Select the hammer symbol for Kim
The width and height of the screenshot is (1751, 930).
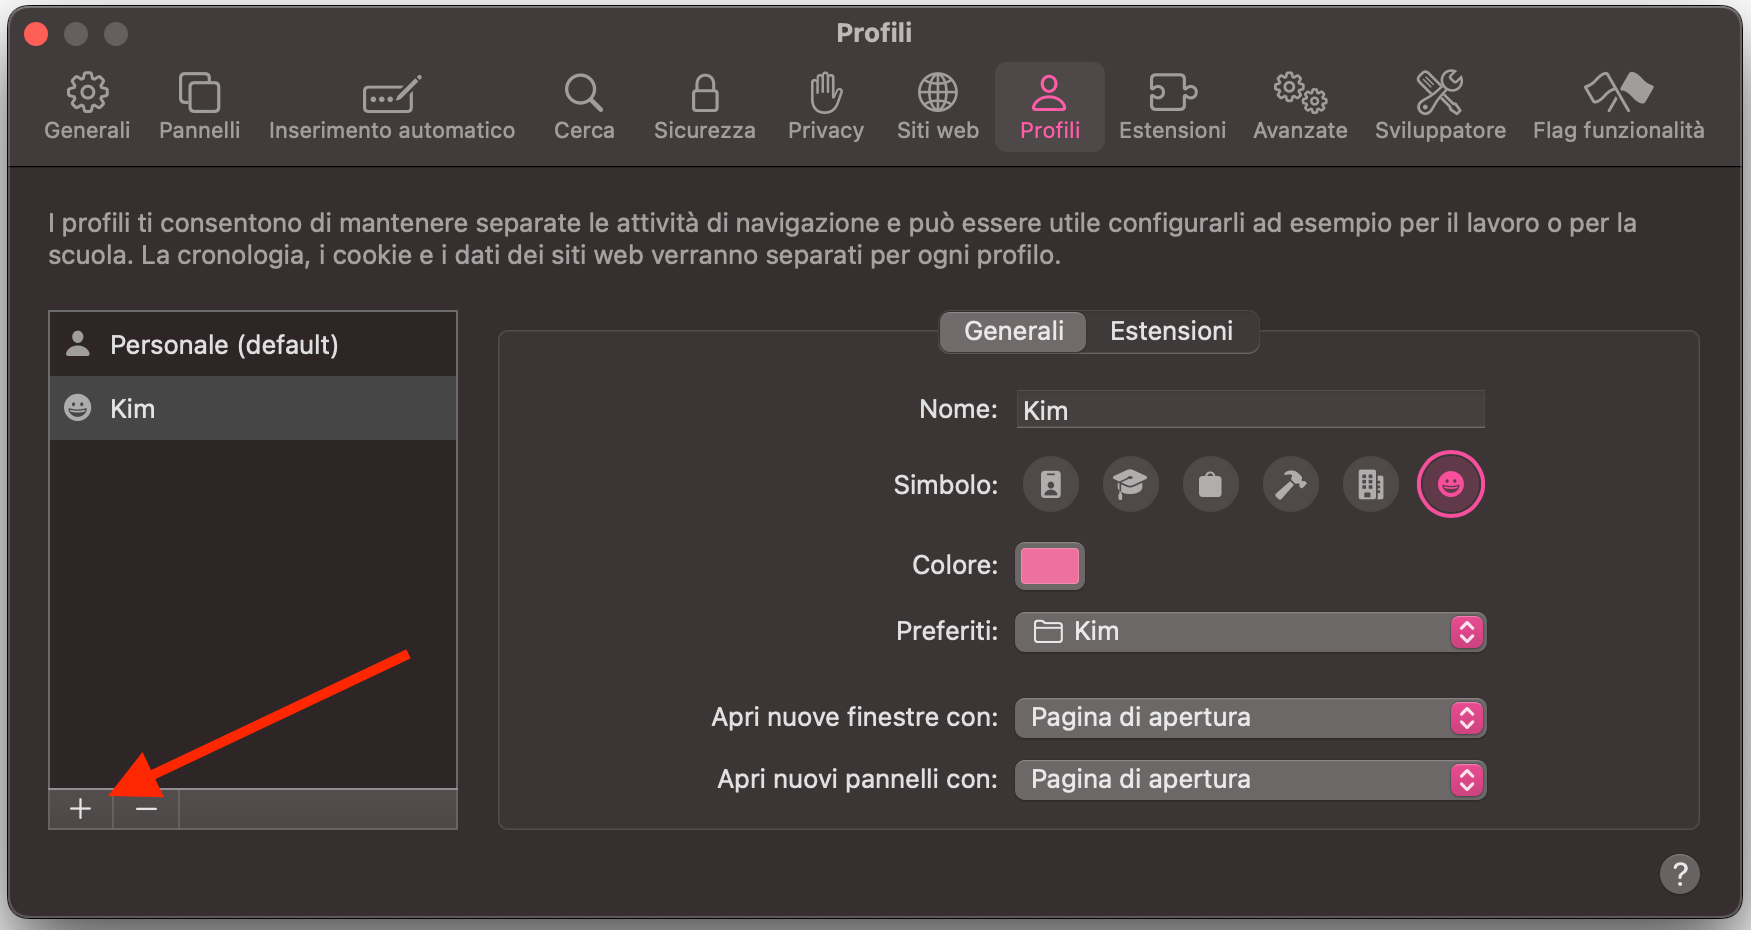[x=1290, y=484]
